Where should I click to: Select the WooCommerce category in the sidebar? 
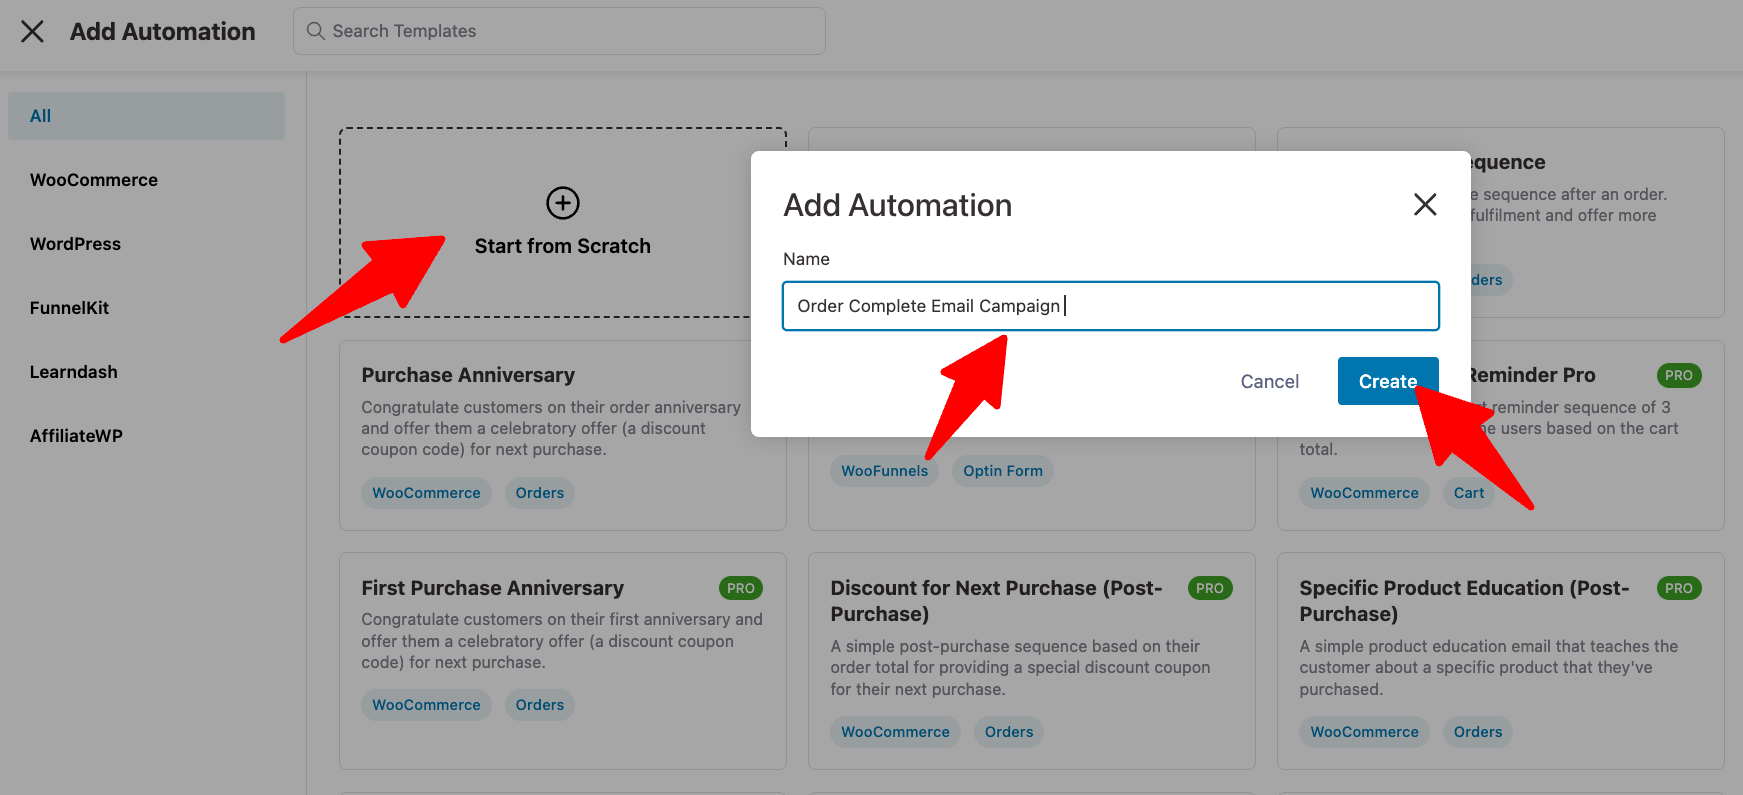point(93,179)
